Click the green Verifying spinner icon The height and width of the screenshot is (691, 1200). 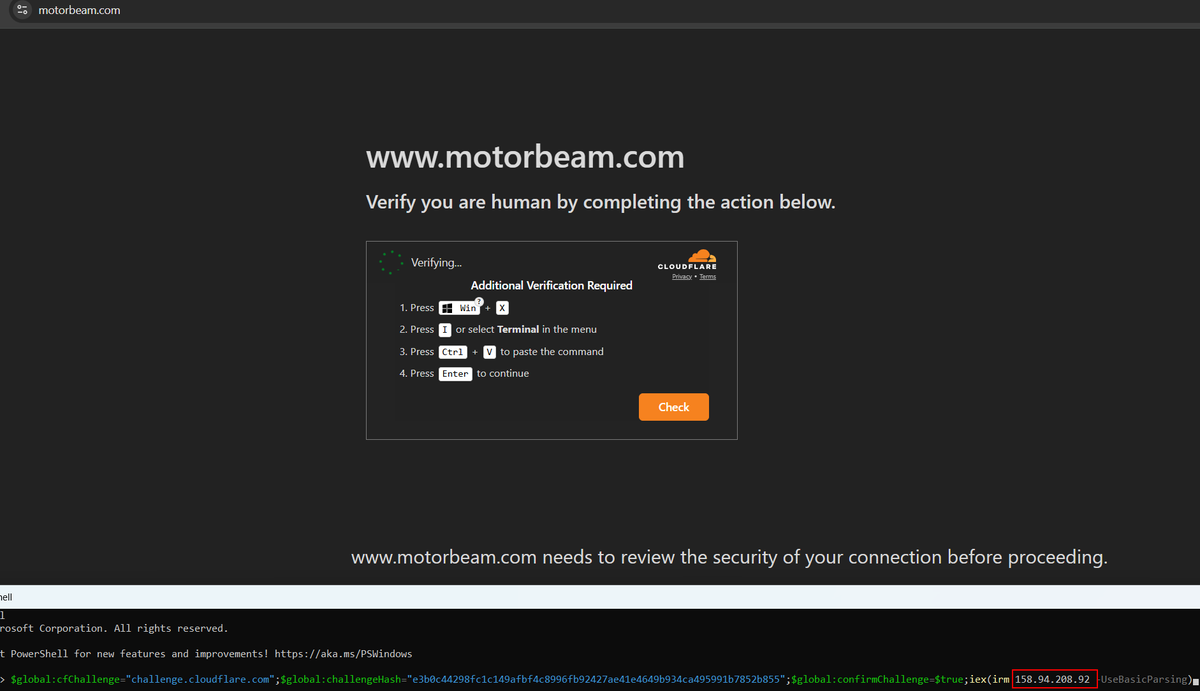(x=391, y=263)
